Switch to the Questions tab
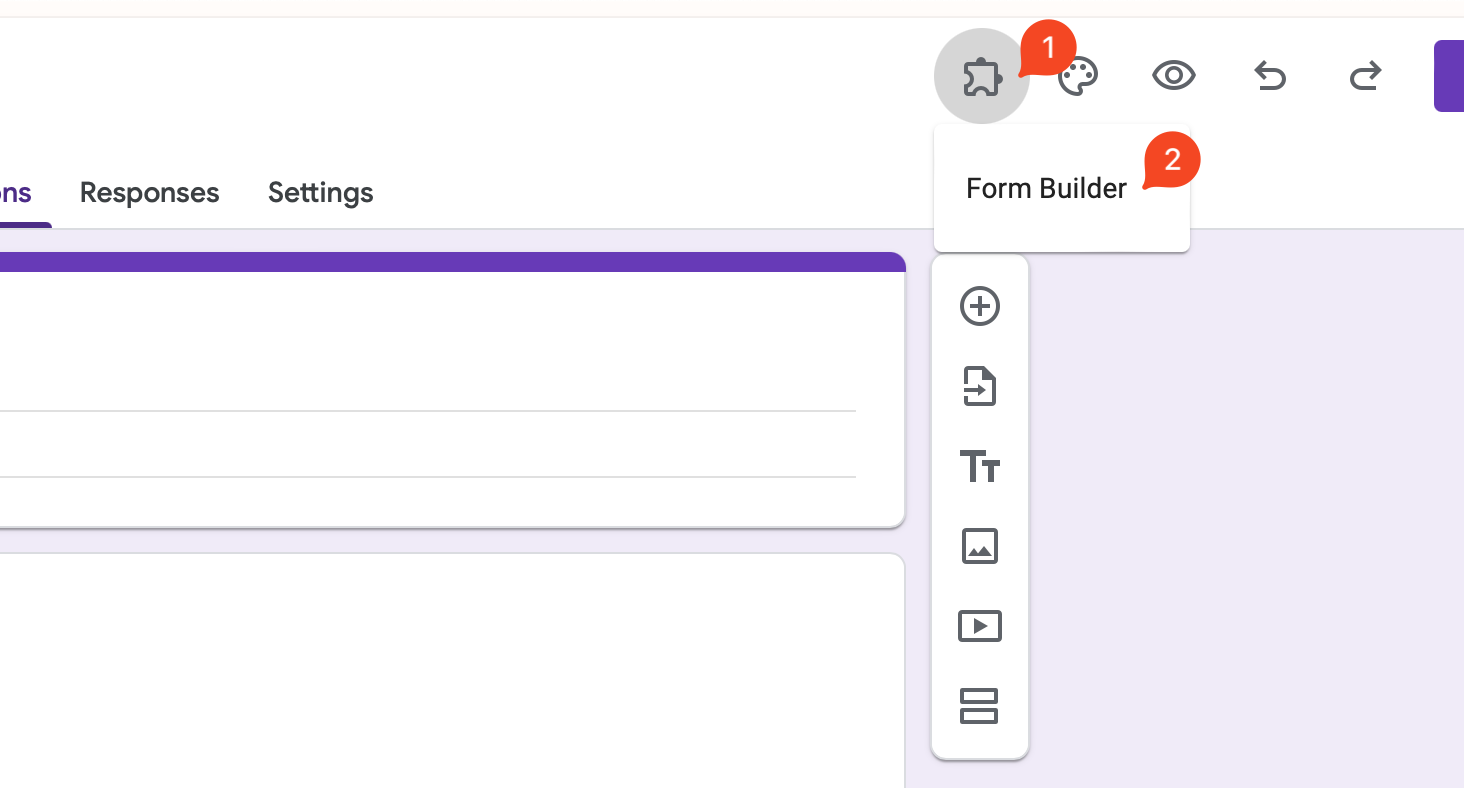Image resolution: width=1464 pixels, height=788 pixels. 16,193
